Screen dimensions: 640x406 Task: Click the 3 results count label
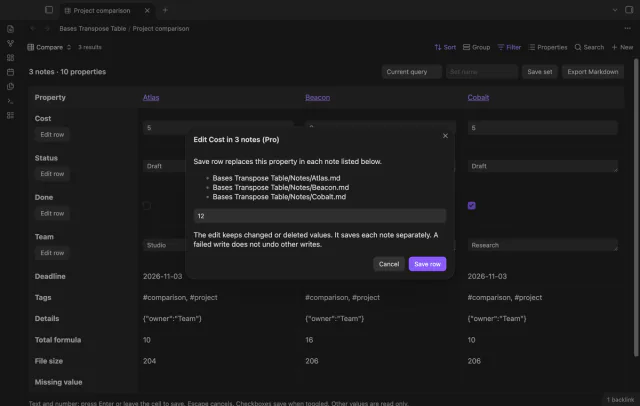(x=90, y=47)
